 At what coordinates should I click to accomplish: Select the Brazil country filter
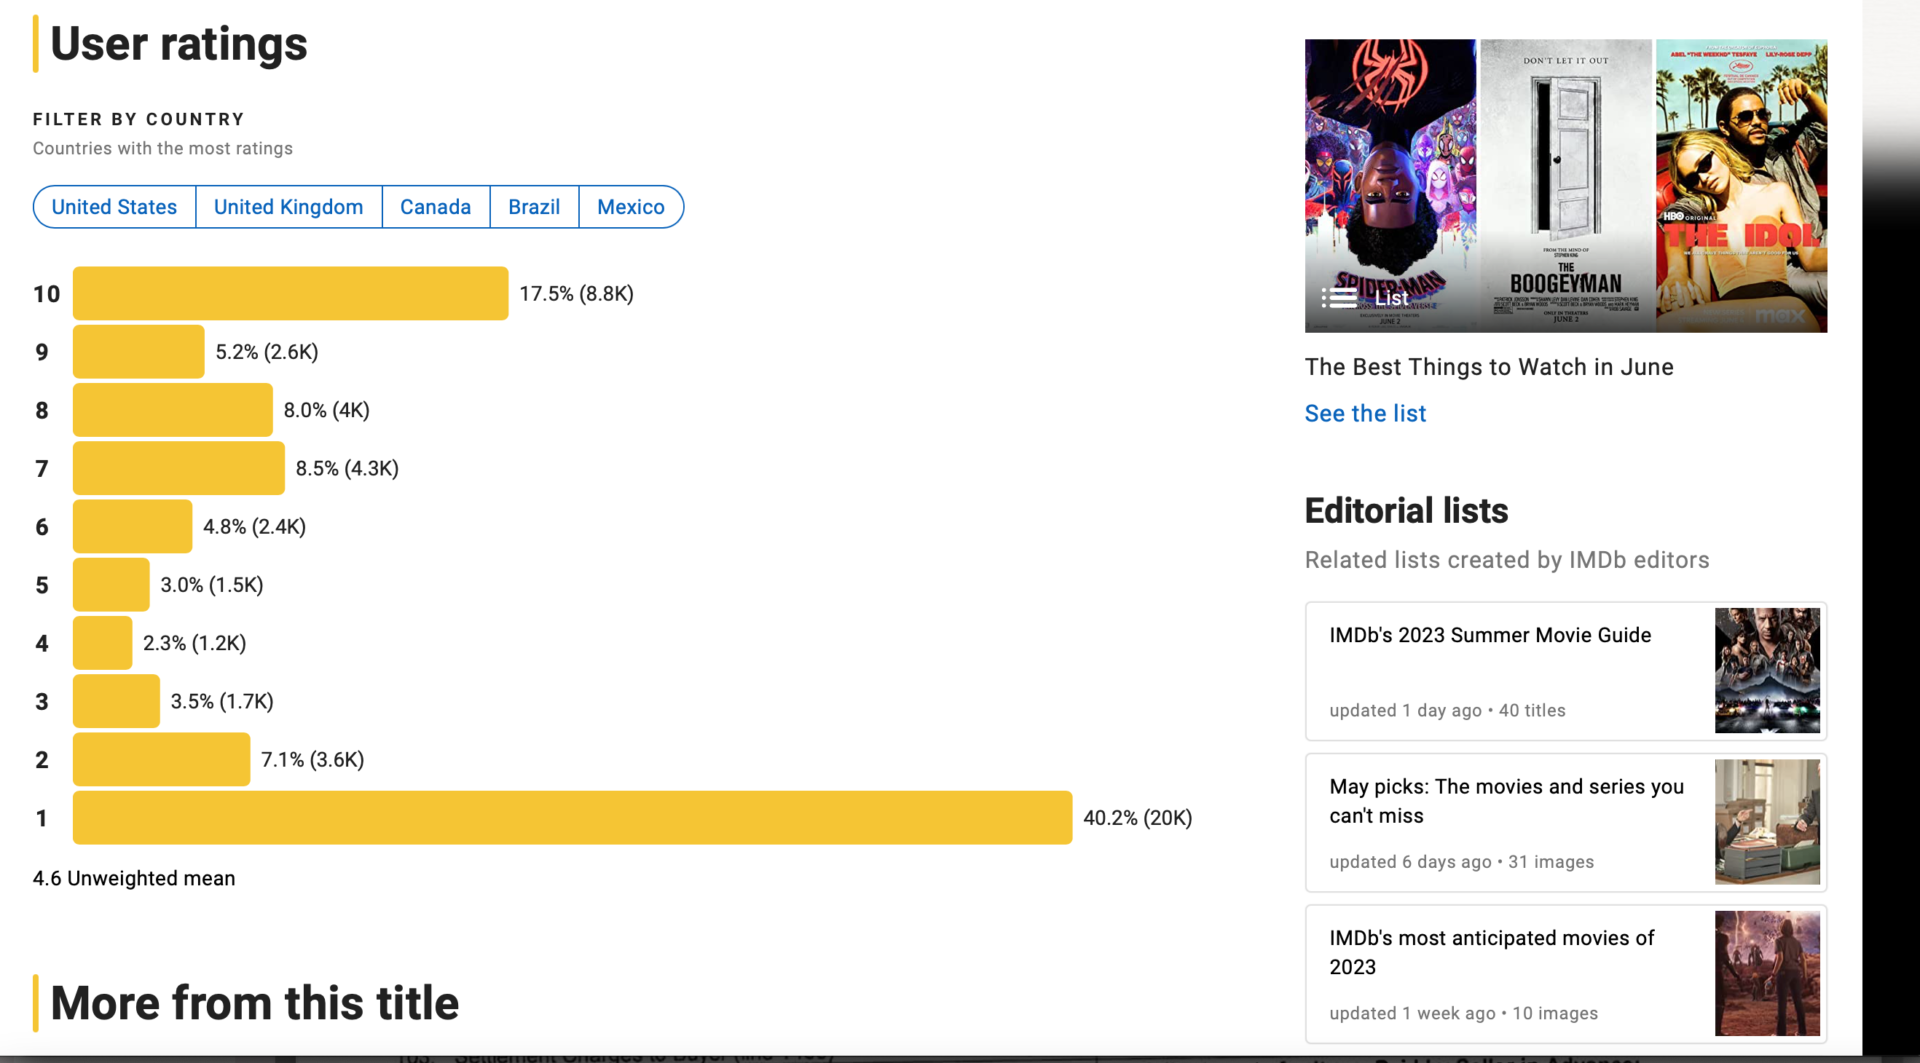point(534,207)
